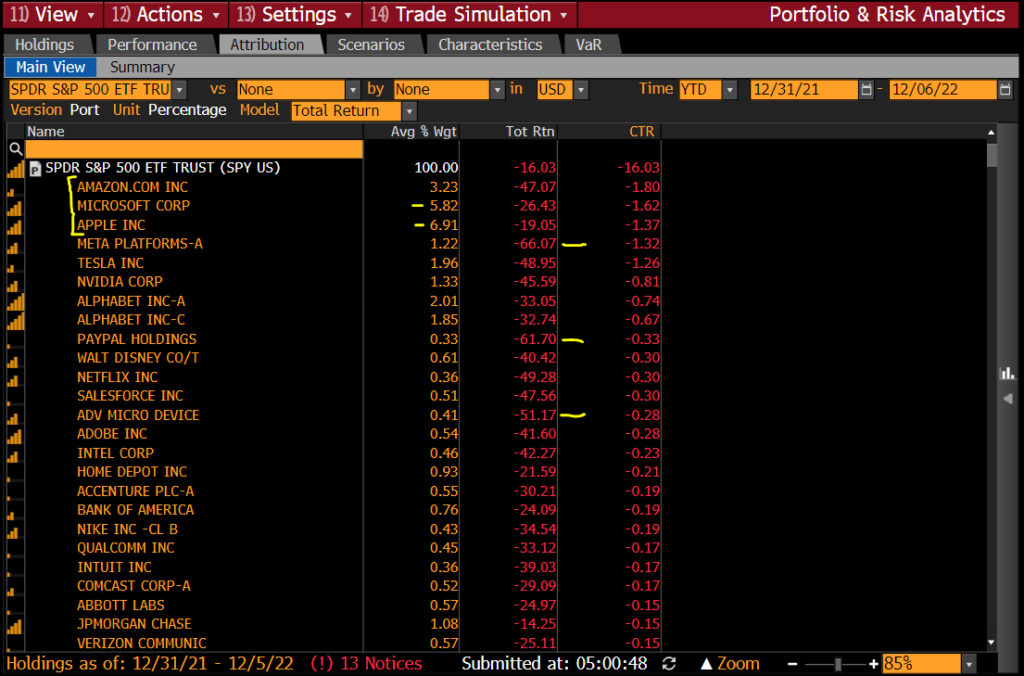Click the portfolio icon beside SPDR S&P 500 ETF TRUST
Viewport: 1024px width, 676px height.
pyautogui.click(x=35, y=169)
